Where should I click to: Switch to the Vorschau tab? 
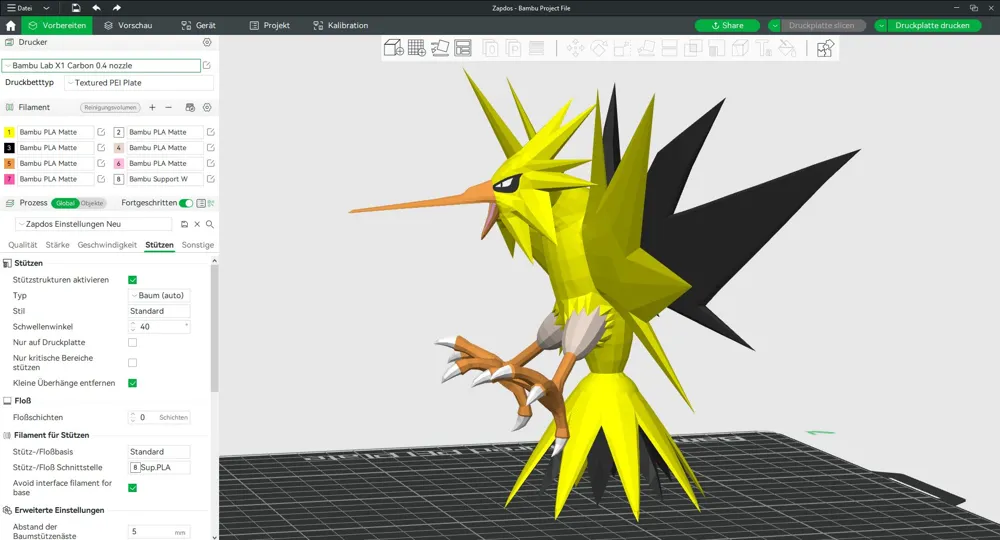tap(128, 26)
